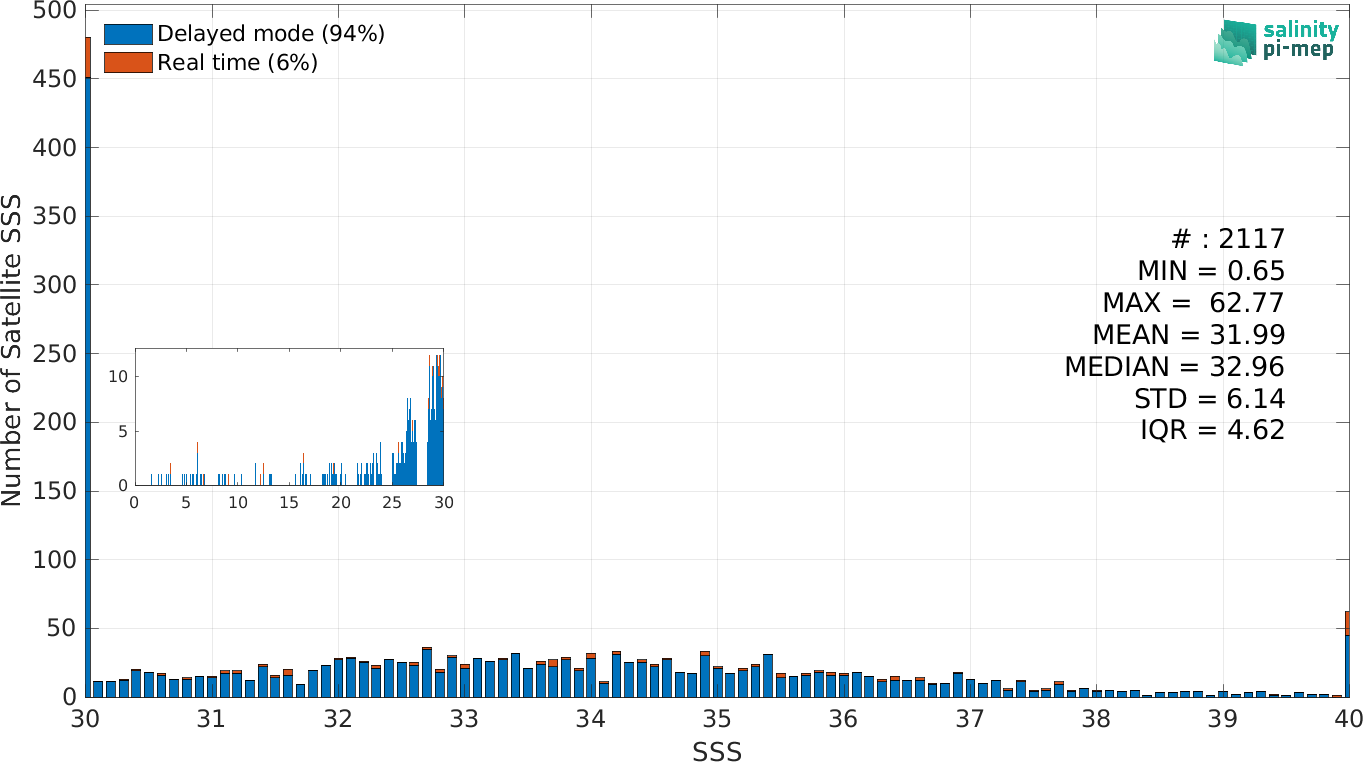Click the histogram bar at SSS 40

(x=1347, y=654)
